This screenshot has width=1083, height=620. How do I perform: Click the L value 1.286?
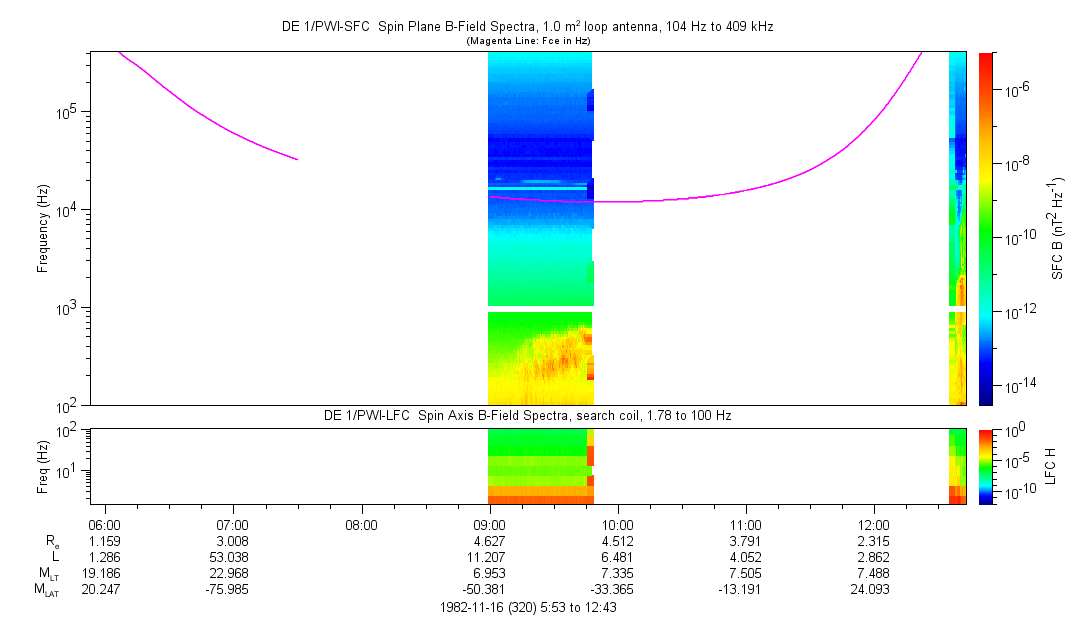(105, 557)
